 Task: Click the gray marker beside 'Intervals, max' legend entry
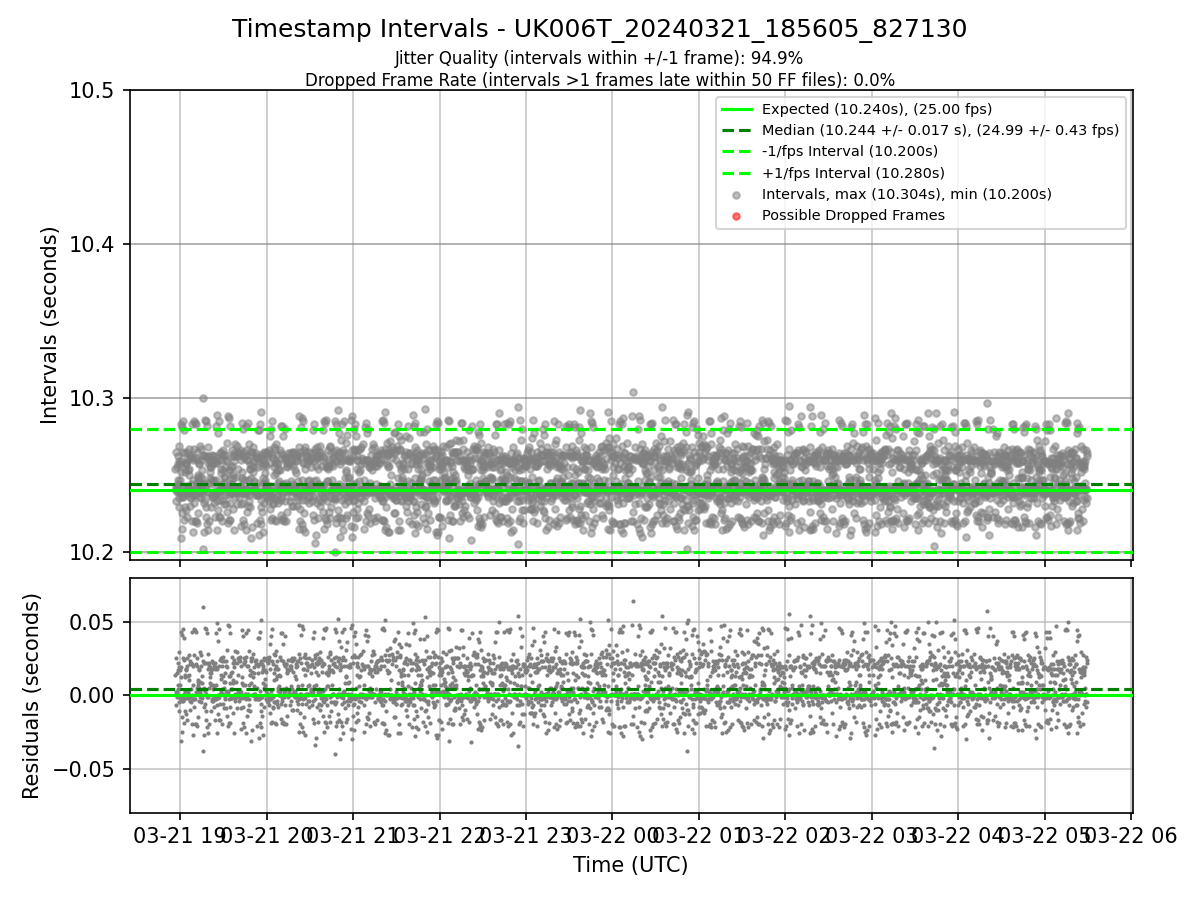[x=737, y=195]
